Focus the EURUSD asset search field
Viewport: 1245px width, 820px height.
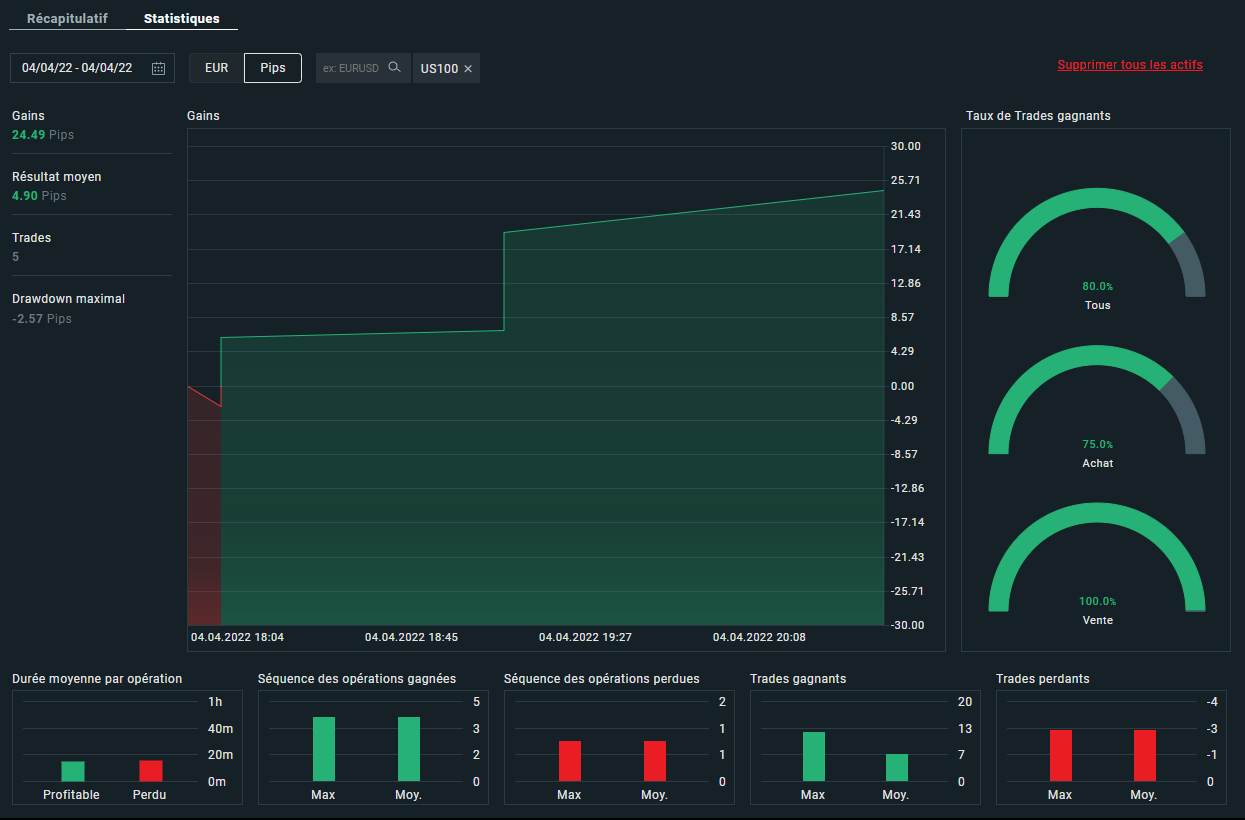[352, 68]
